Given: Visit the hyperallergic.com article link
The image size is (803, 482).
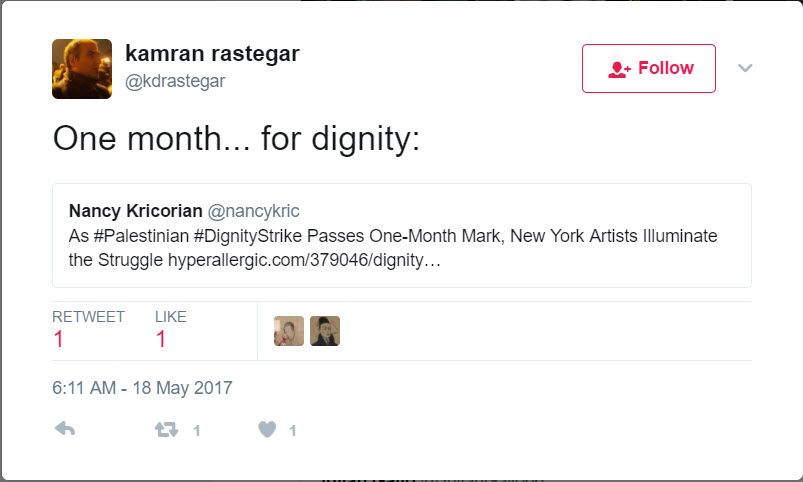Looking at the screenshot, I should [x=304, y=261].
